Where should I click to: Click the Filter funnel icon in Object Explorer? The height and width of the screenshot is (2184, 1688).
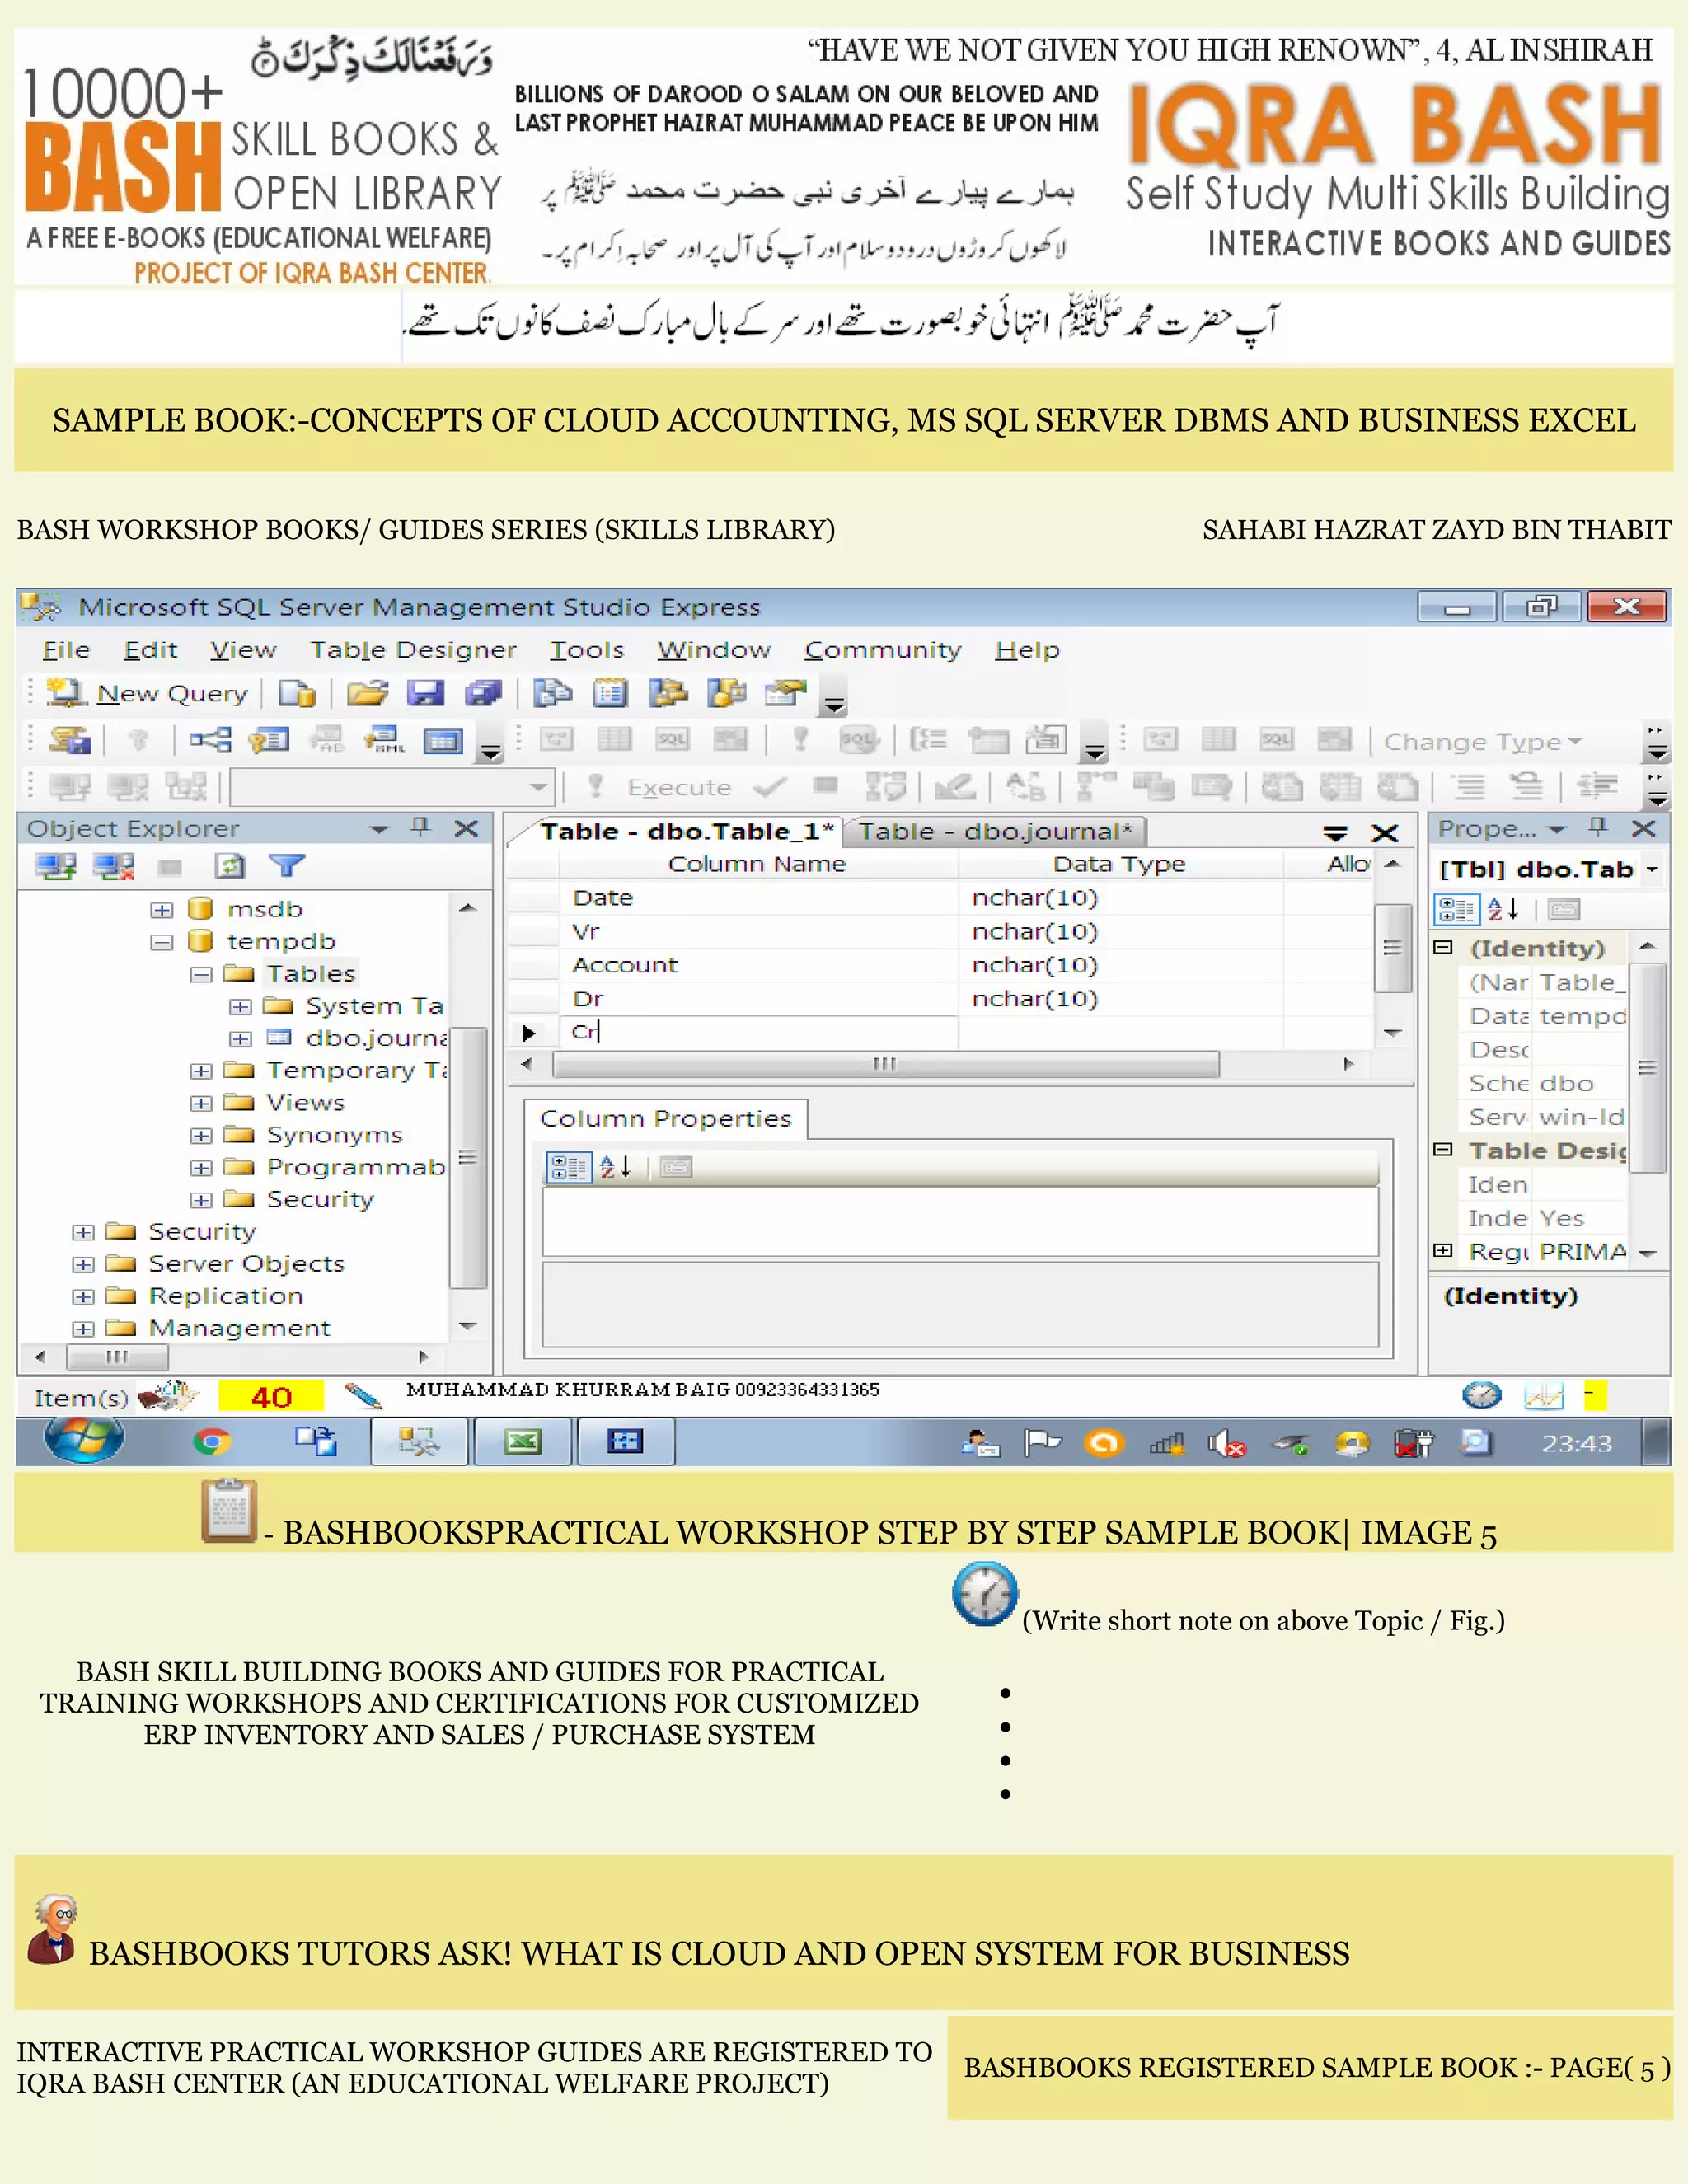pyautogui.click(x=287, y=866)
